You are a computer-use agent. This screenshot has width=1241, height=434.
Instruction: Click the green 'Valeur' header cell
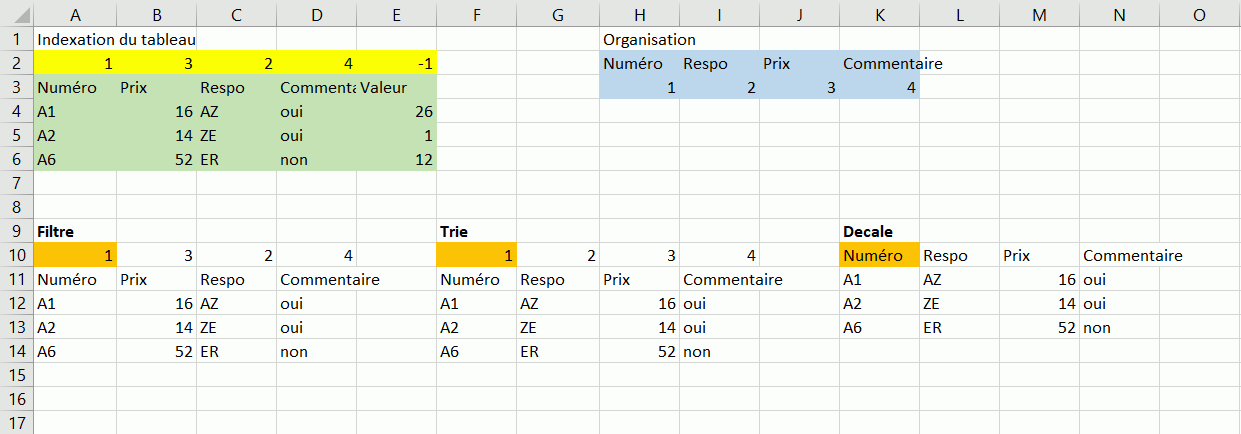point(396,87)
